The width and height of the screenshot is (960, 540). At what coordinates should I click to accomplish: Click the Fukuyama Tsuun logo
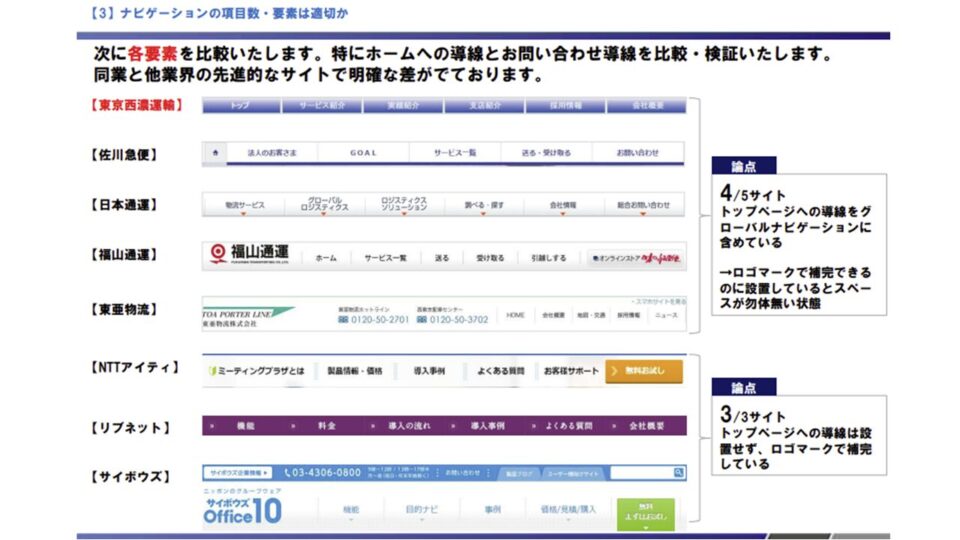250,253
